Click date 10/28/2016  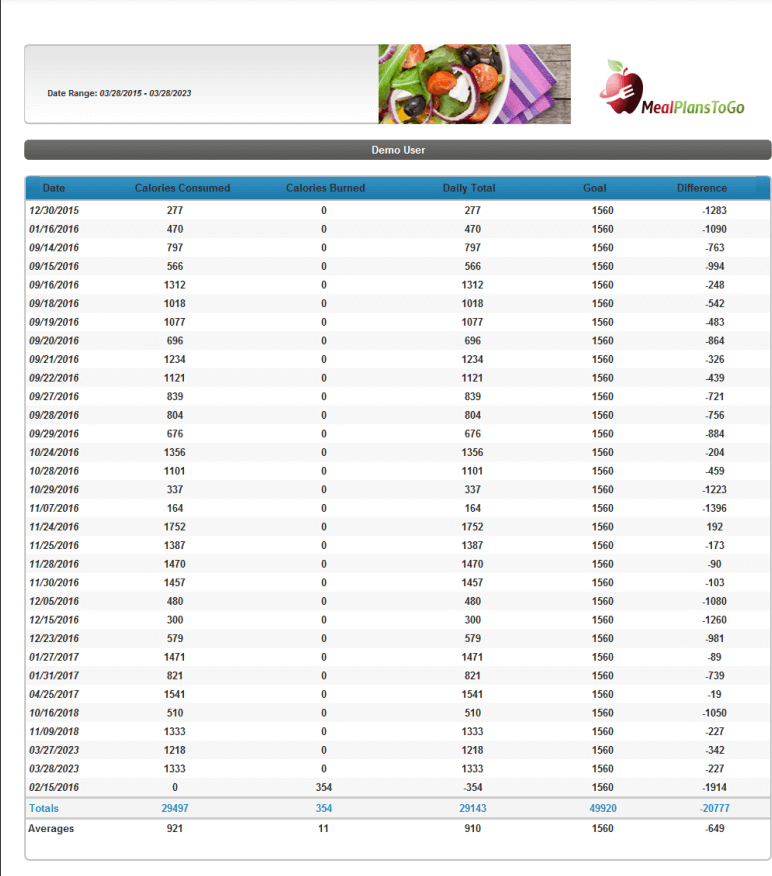54,471
